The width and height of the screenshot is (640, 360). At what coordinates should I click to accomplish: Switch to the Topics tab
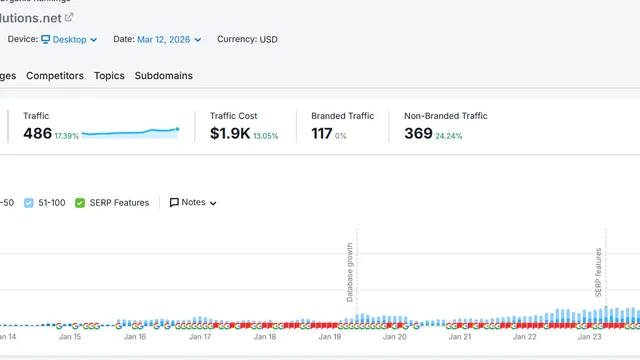pyautogui.click(x=109, y=76)
